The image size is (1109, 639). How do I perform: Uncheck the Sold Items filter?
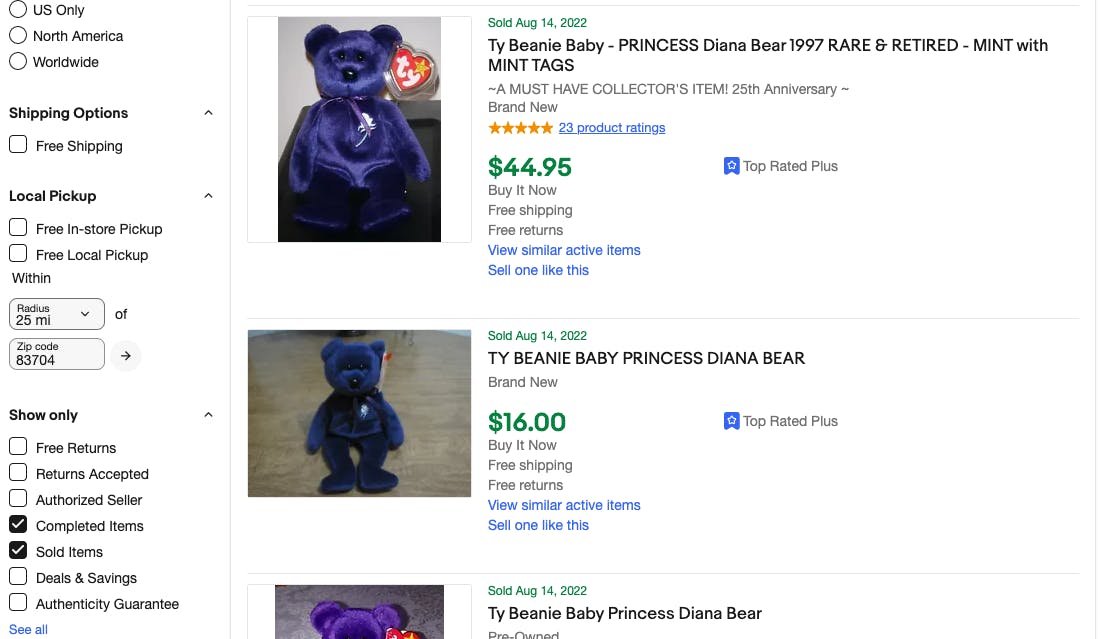pyautogui.click(x=18, y=551)
